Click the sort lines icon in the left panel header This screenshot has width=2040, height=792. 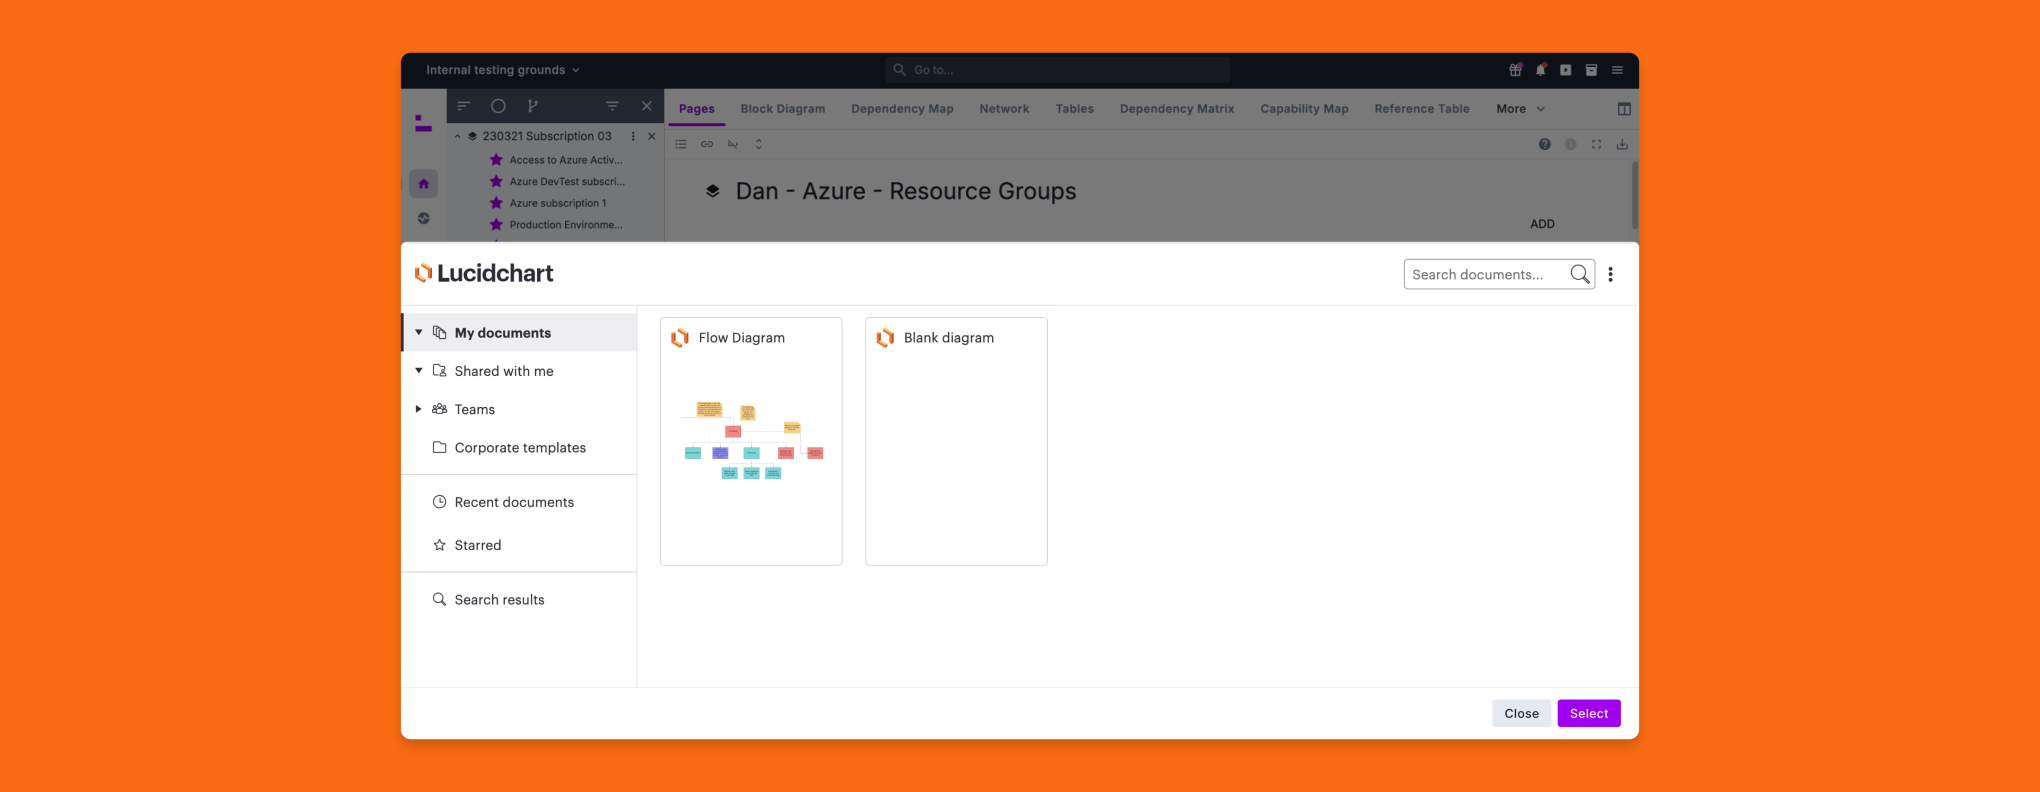coord(464,106)
